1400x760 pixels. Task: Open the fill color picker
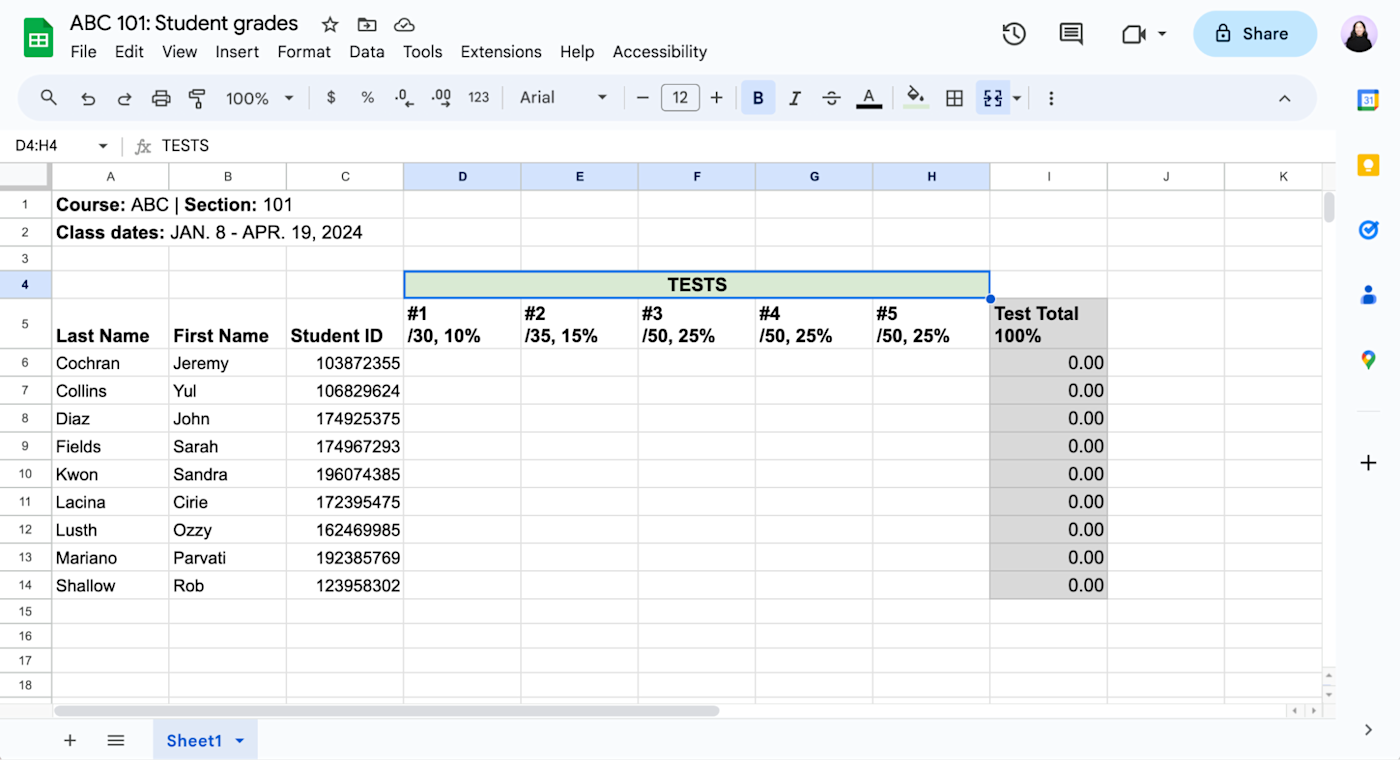tap(915, 98)
